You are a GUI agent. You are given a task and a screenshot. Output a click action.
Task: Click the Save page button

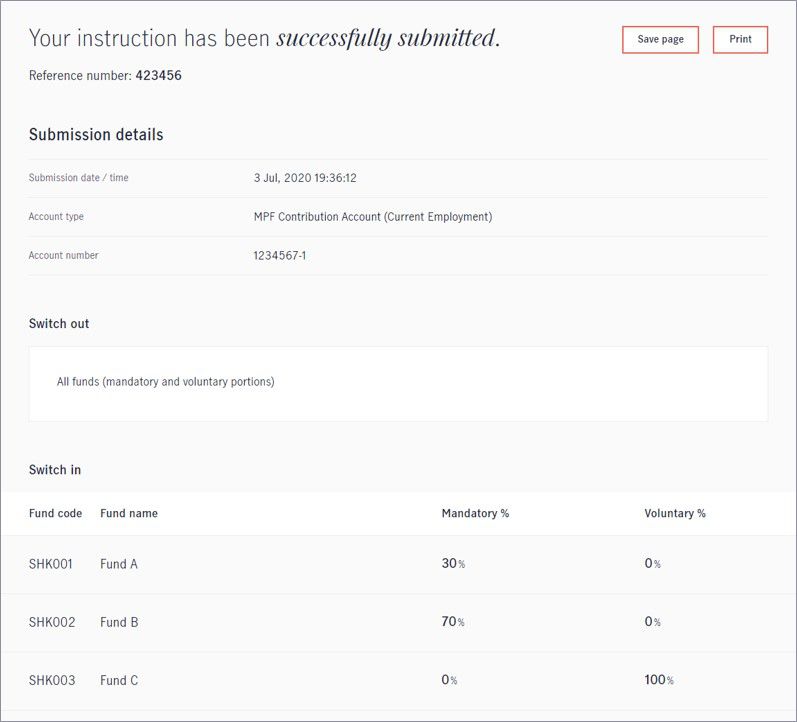[x=660, y=40]
